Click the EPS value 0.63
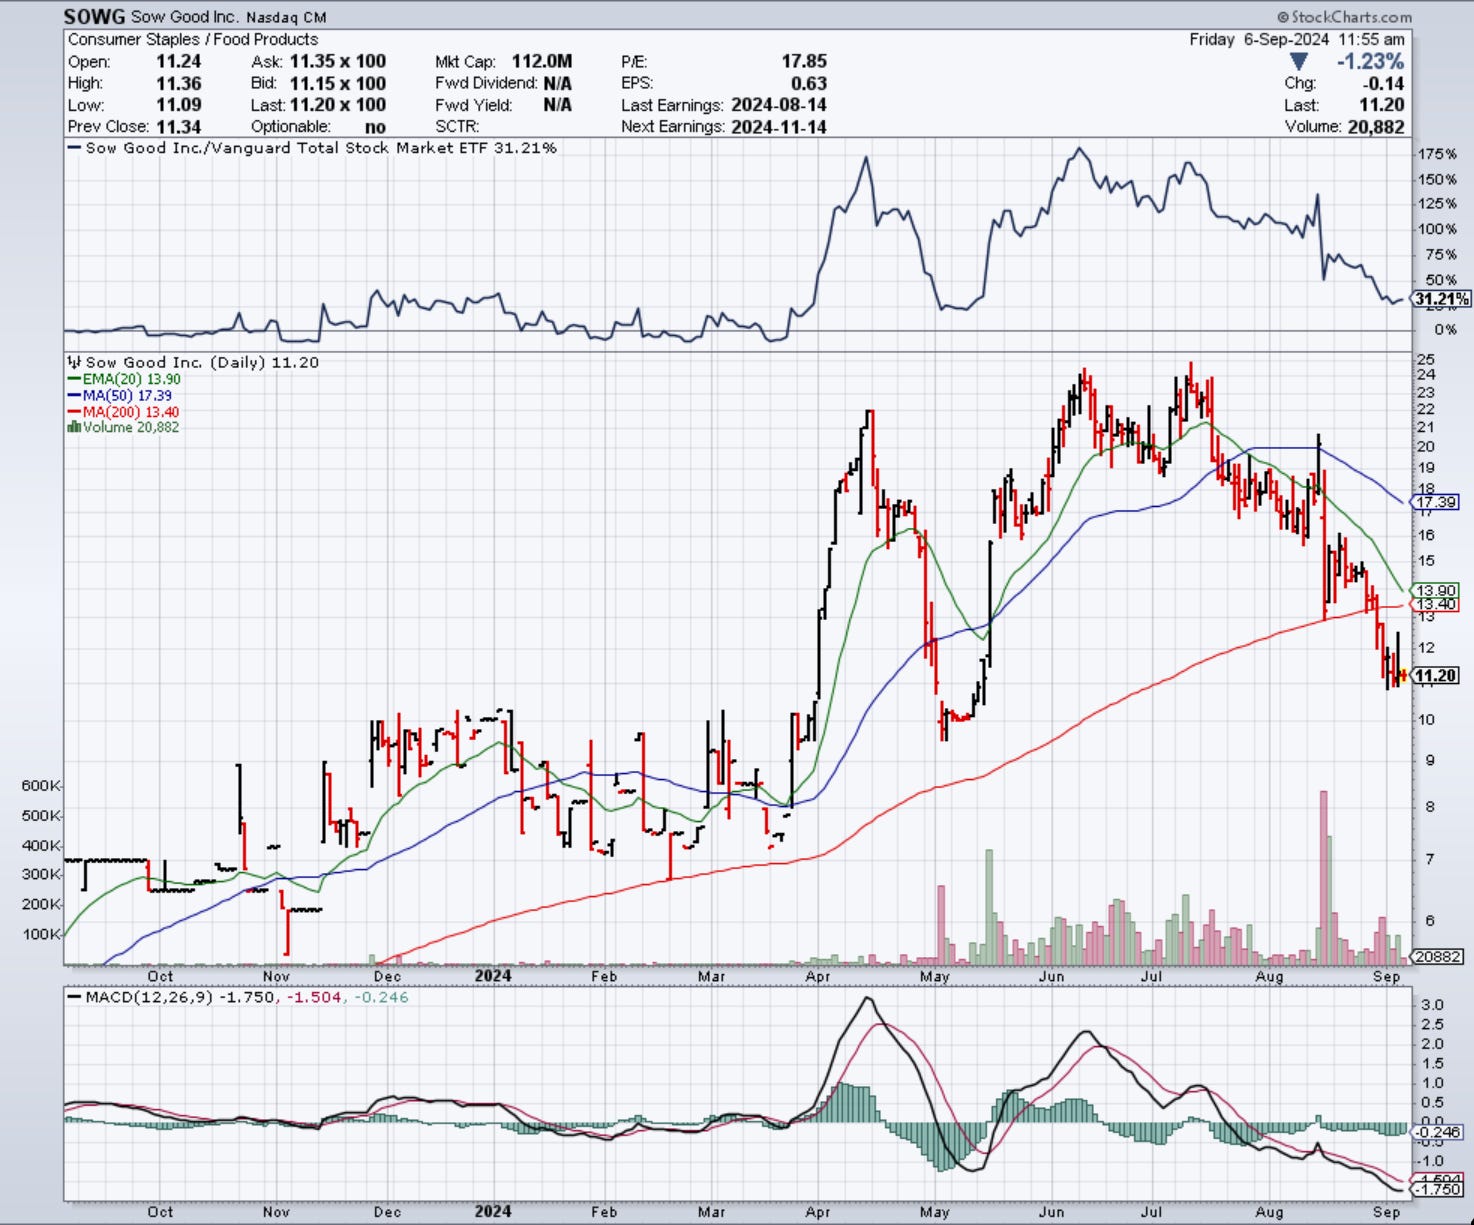The image size is (1474, 1225). (808, 83)
